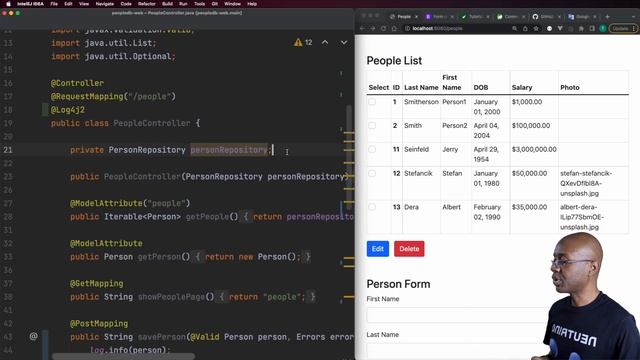The height and width of the screenshot is (360, 640).
Task: Click the 'Salary' column header
Action: pyautogui.click(x=522, y=87)
